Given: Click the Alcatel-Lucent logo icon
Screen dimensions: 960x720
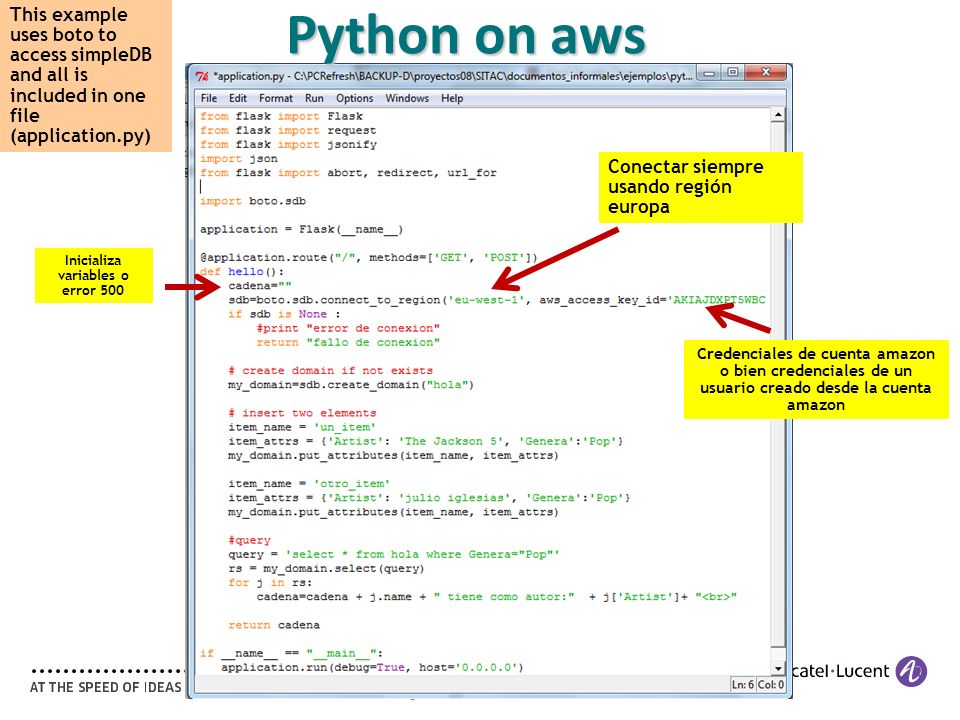Looking at the screenshot, I should click(x=911, y=671).
